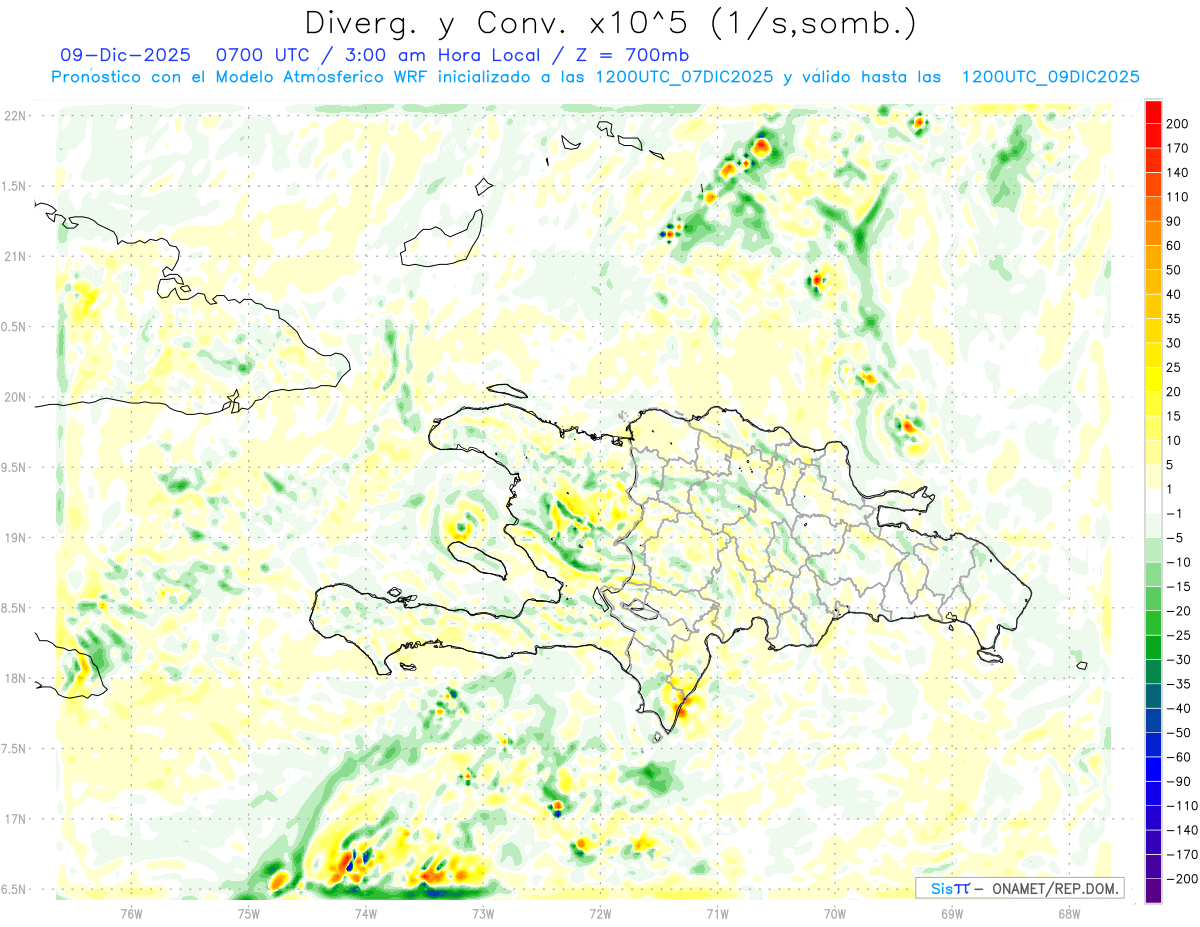Click the '110' colorbar value

click(x=1177, y=197)
